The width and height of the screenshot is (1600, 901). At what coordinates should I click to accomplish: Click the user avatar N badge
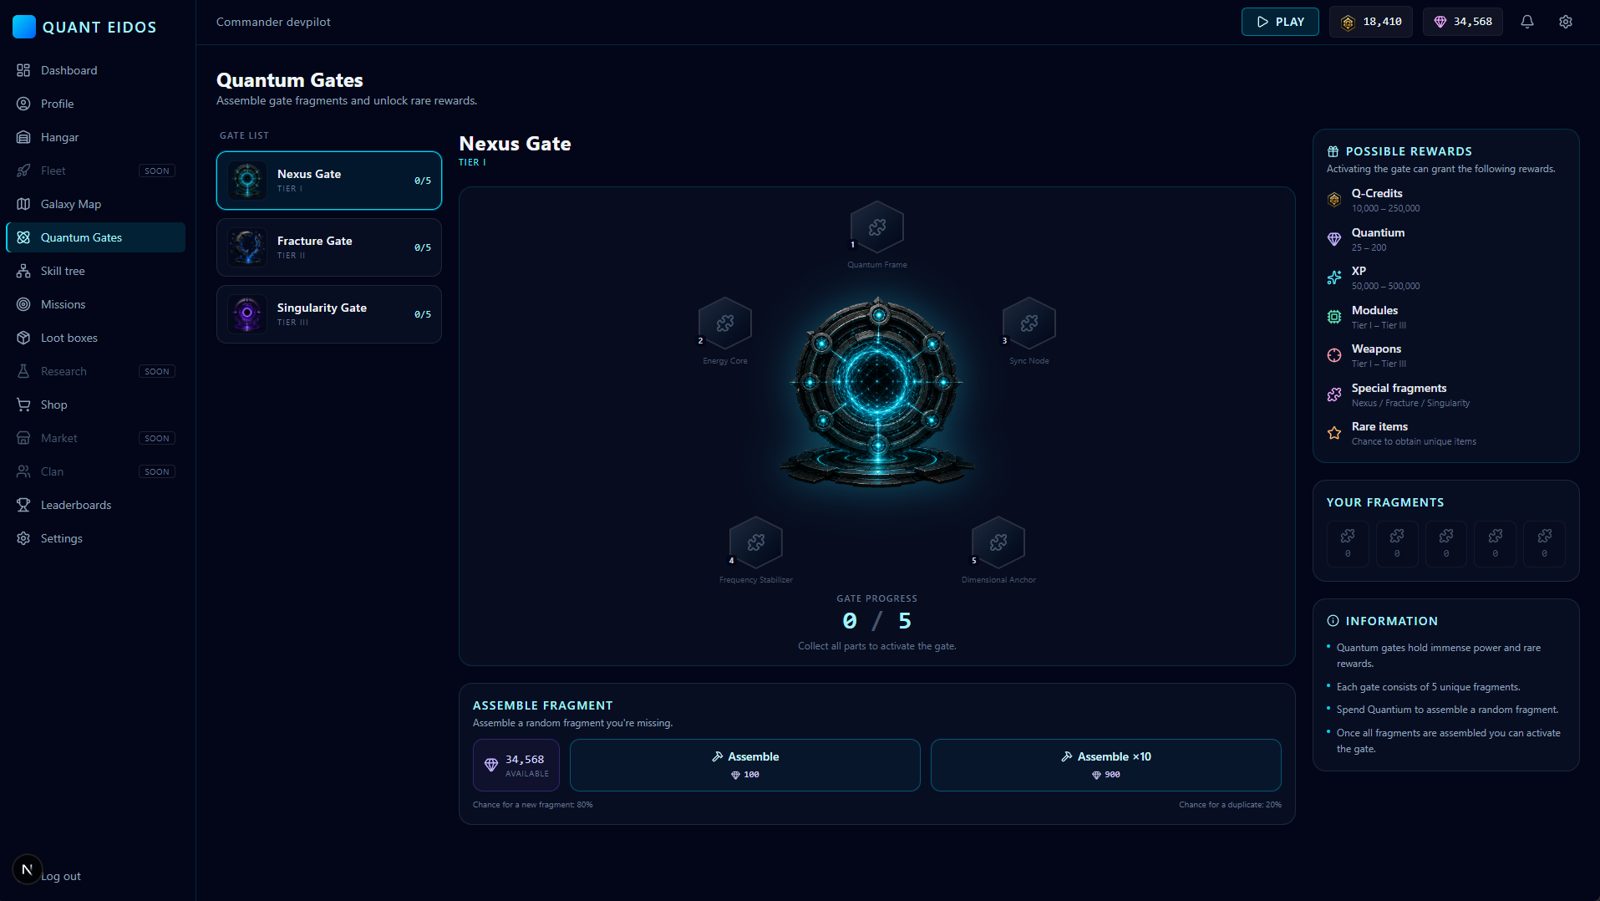coord(27,870)
